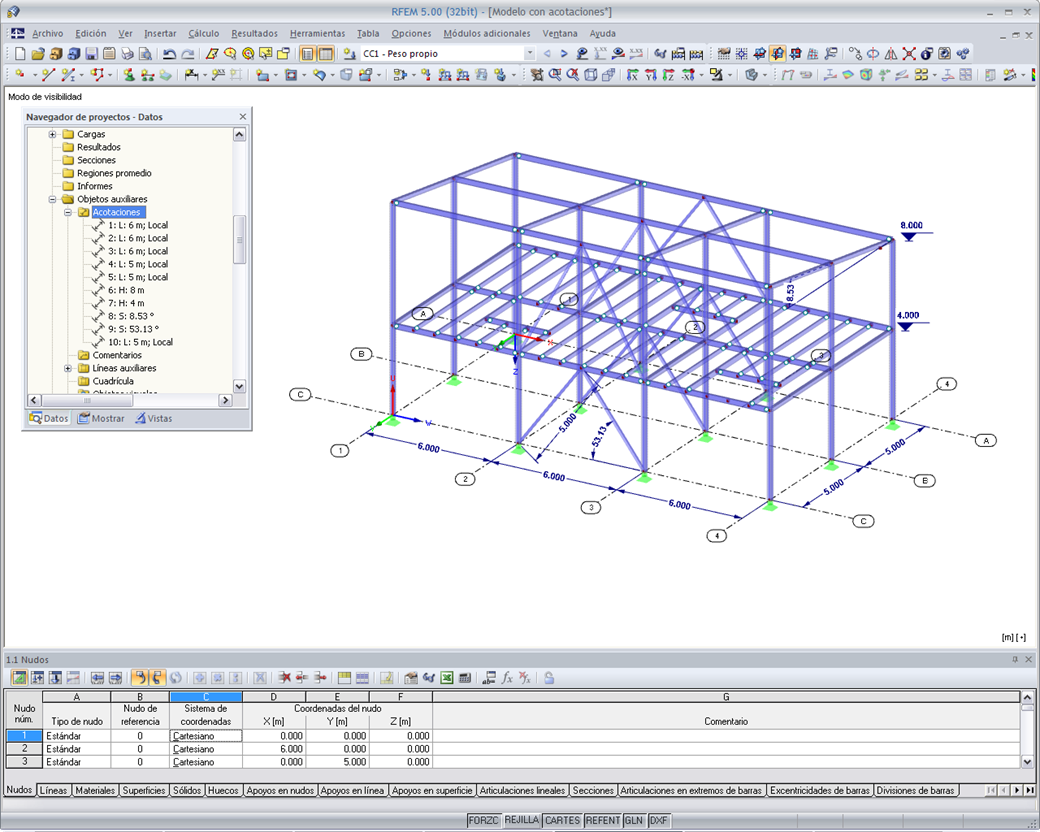Switch to Vistas navigator tab
The height and width of the screenshot is (832, 1040).
coord(154,418)
